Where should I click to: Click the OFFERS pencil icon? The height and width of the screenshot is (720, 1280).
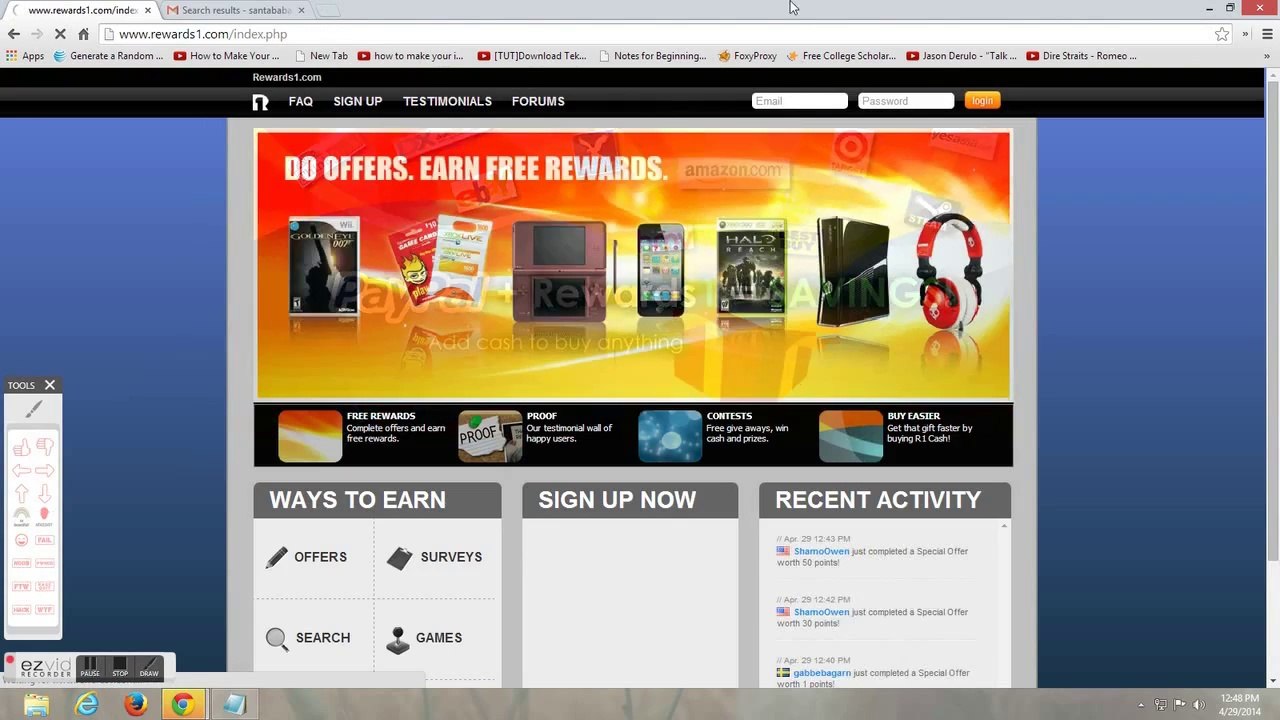(x=277, y=558)
